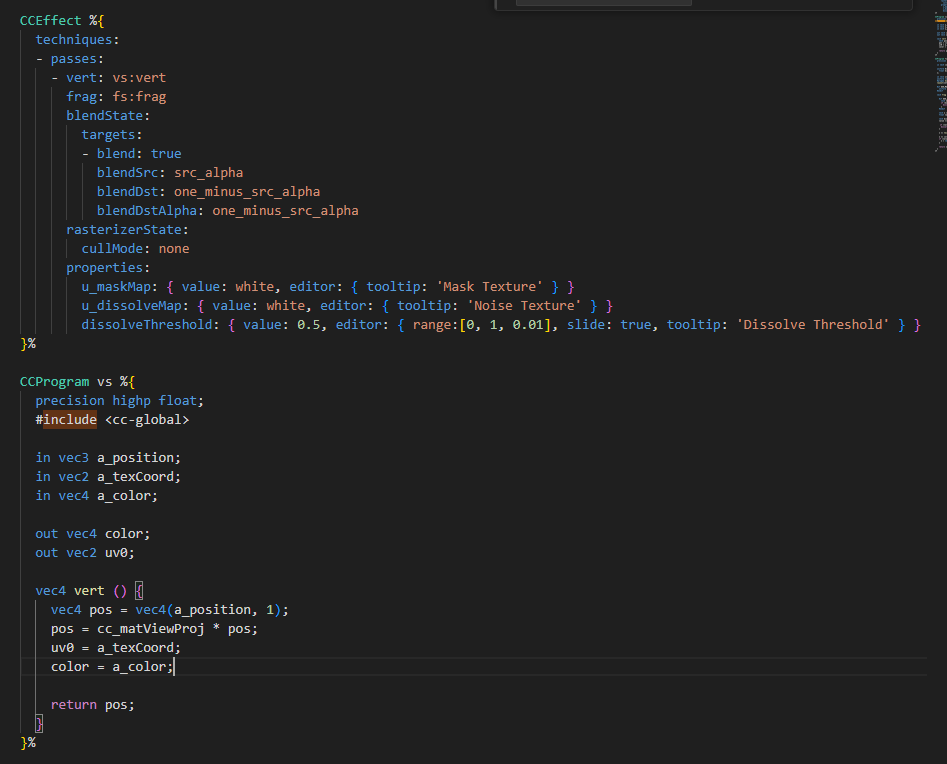Click the '<cc-global>' include path
947x764 pixels.
click(147, 420)
